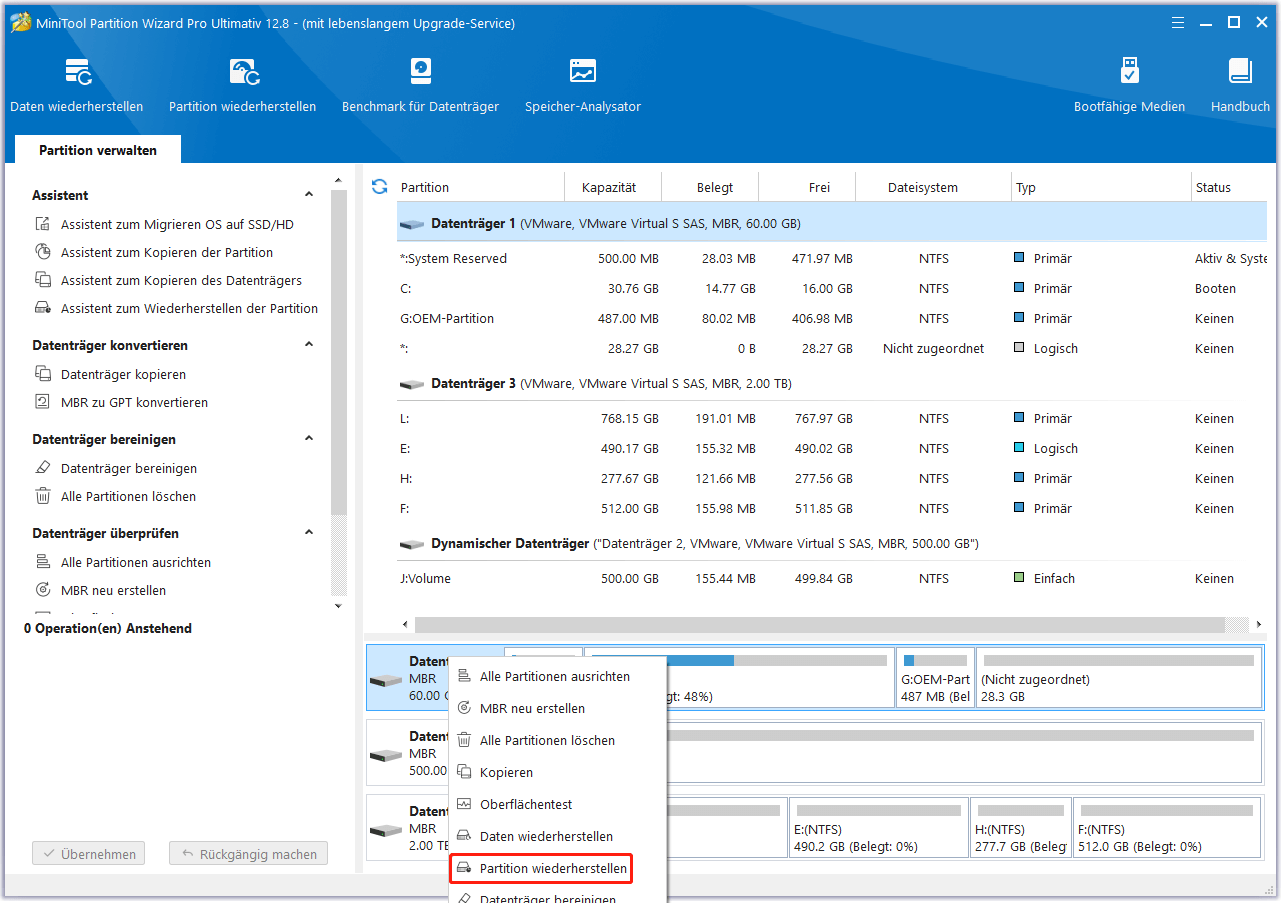Click the left arrow of horizontal scrollbar

[406, 625]
